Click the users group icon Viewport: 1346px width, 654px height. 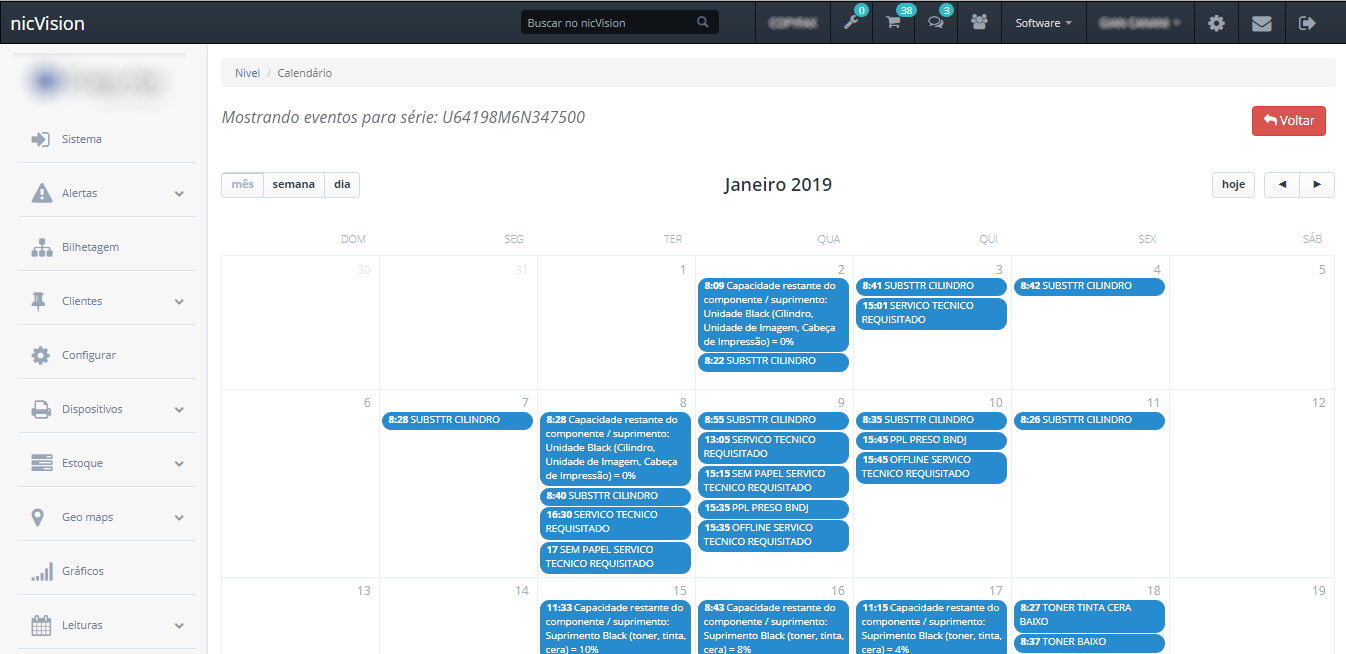[979, 22]
